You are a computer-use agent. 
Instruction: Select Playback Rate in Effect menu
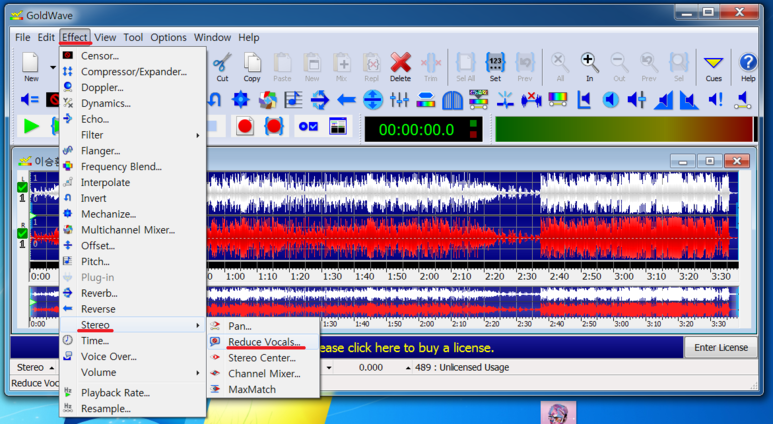click(133, 393)
